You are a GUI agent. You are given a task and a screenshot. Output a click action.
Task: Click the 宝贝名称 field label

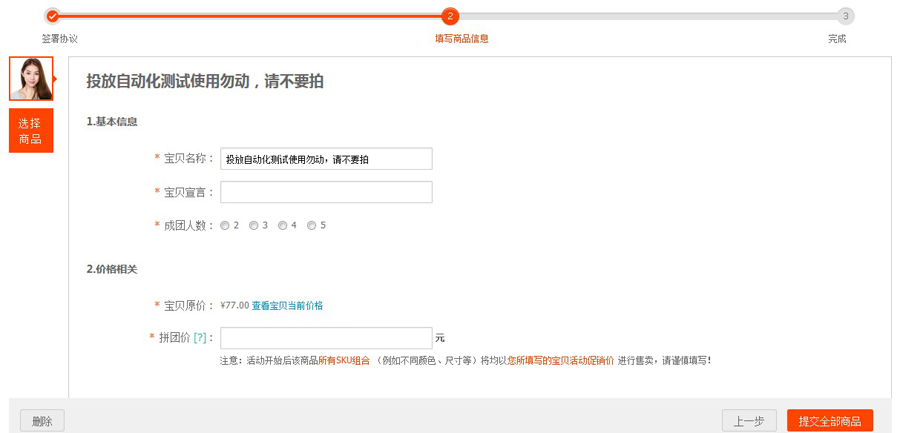tap(184, 159)
